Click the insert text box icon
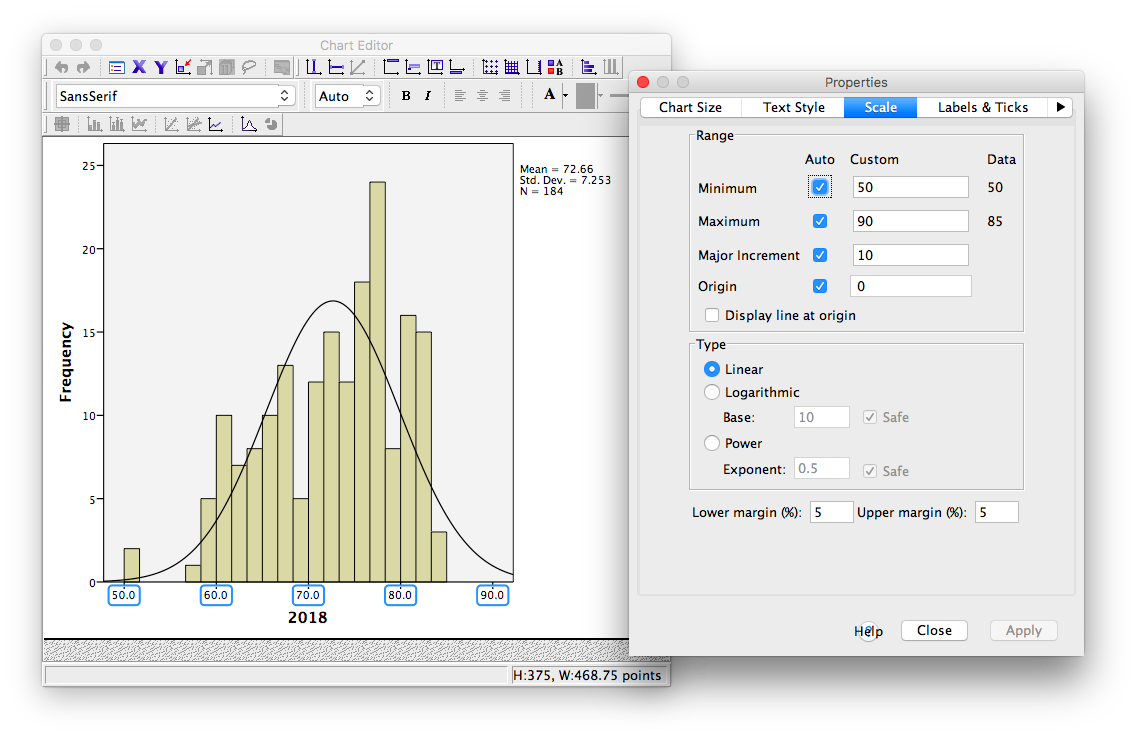Image resolution: width=1140 pixels, height=737 pixels. click(x=436, y=68)
